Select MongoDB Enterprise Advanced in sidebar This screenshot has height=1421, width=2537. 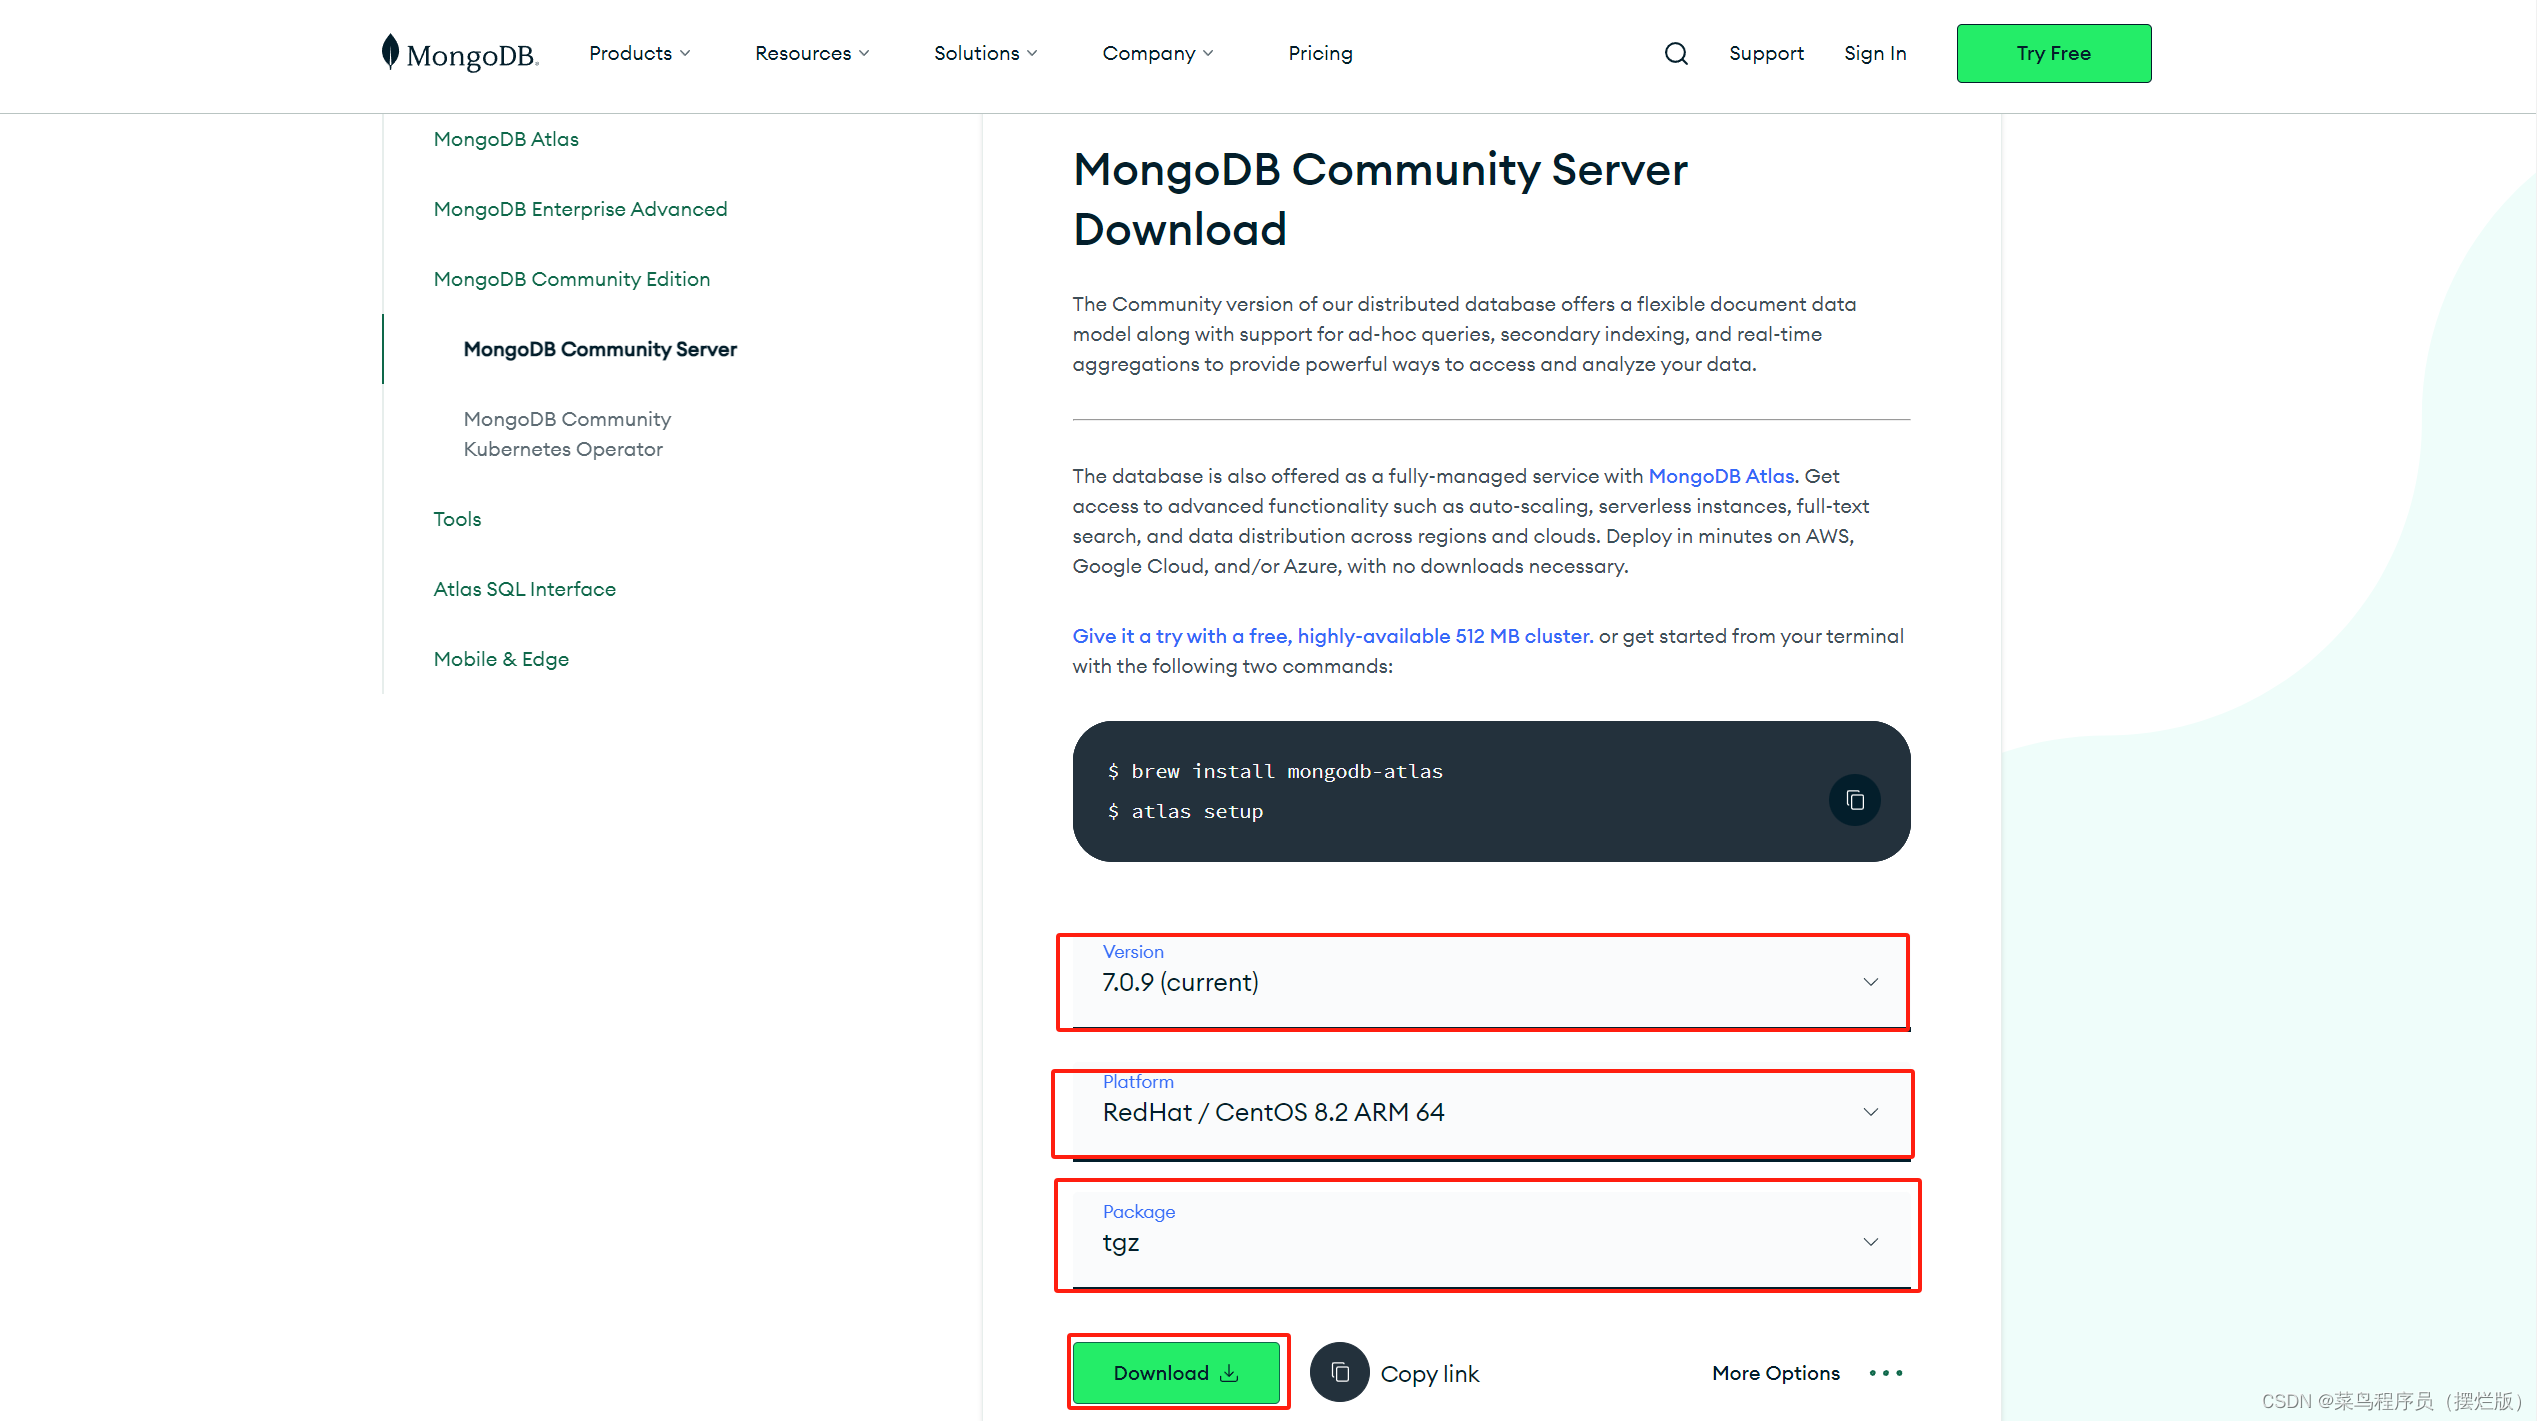580,209
